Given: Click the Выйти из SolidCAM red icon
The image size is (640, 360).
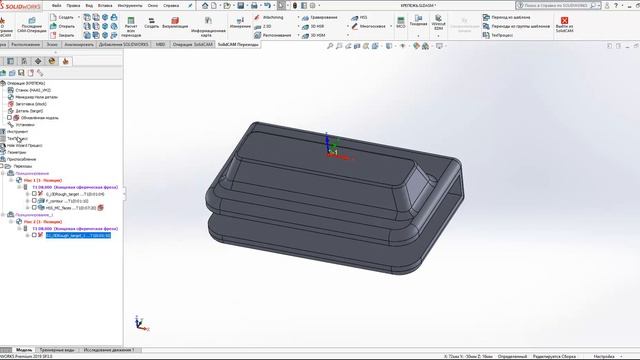Looking at the screenshot, I should pyautogui.click(x=564, y=24).
